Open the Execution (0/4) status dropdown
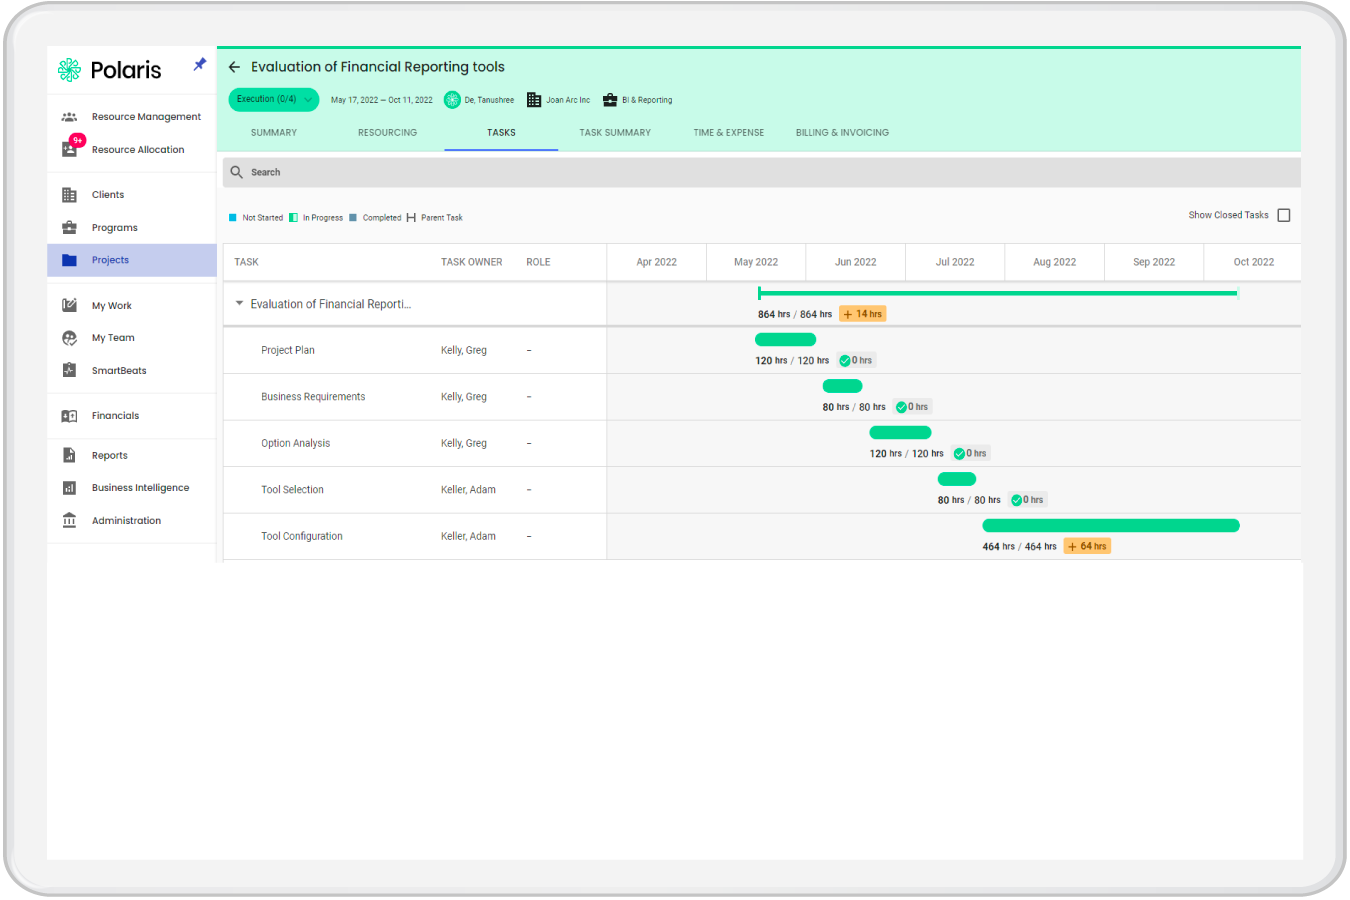 tap(273, 99)
